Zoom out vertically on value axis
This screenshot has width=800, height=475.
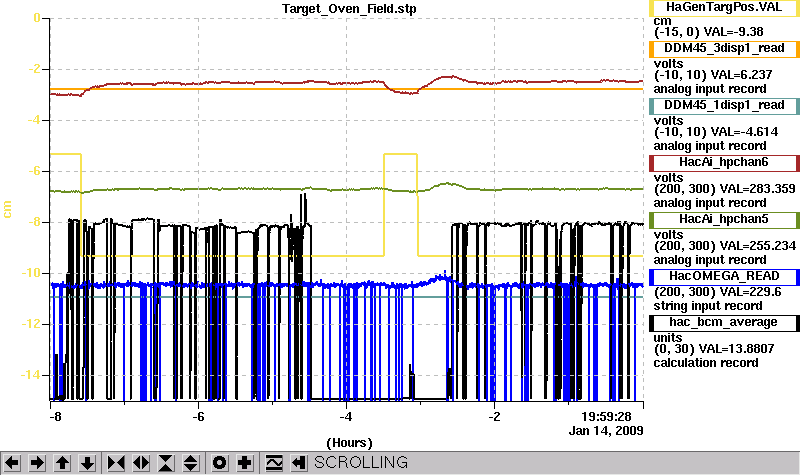pos(191,463)
